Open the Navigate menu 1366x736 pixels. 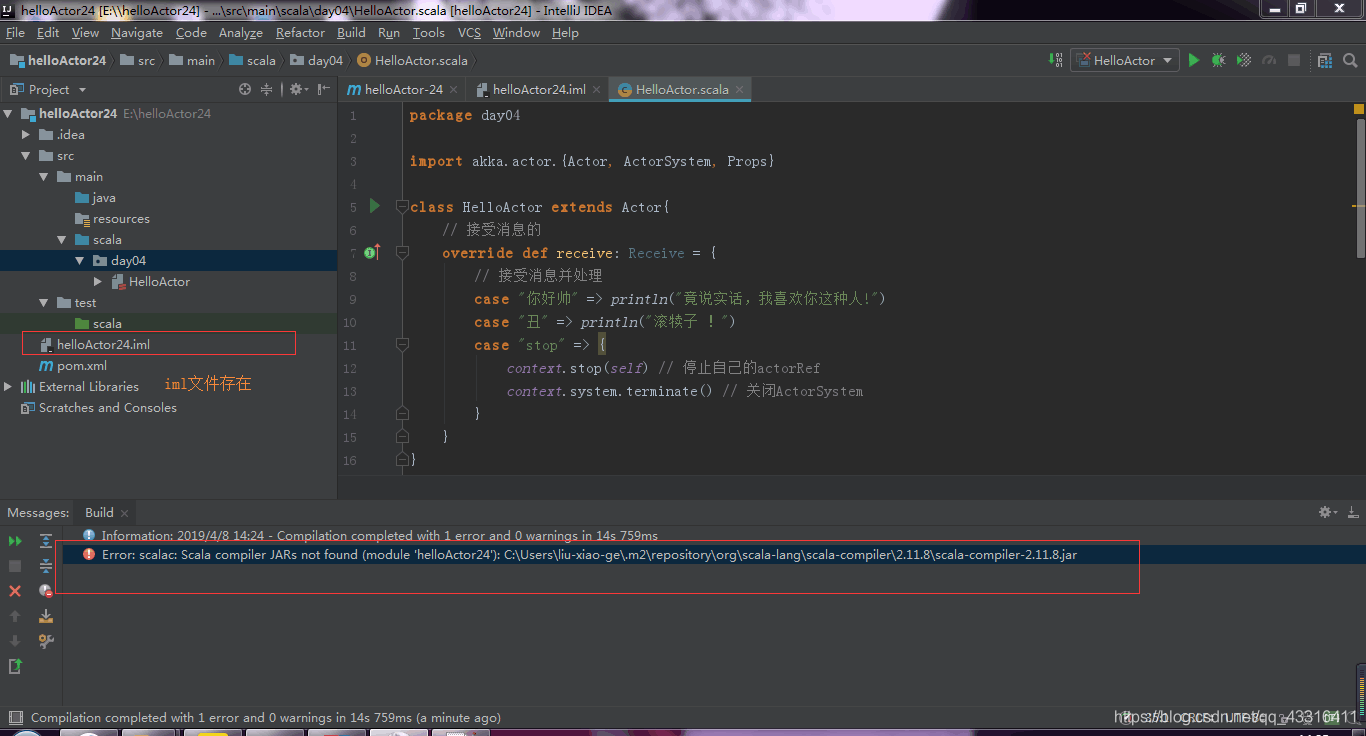[136, 33]
